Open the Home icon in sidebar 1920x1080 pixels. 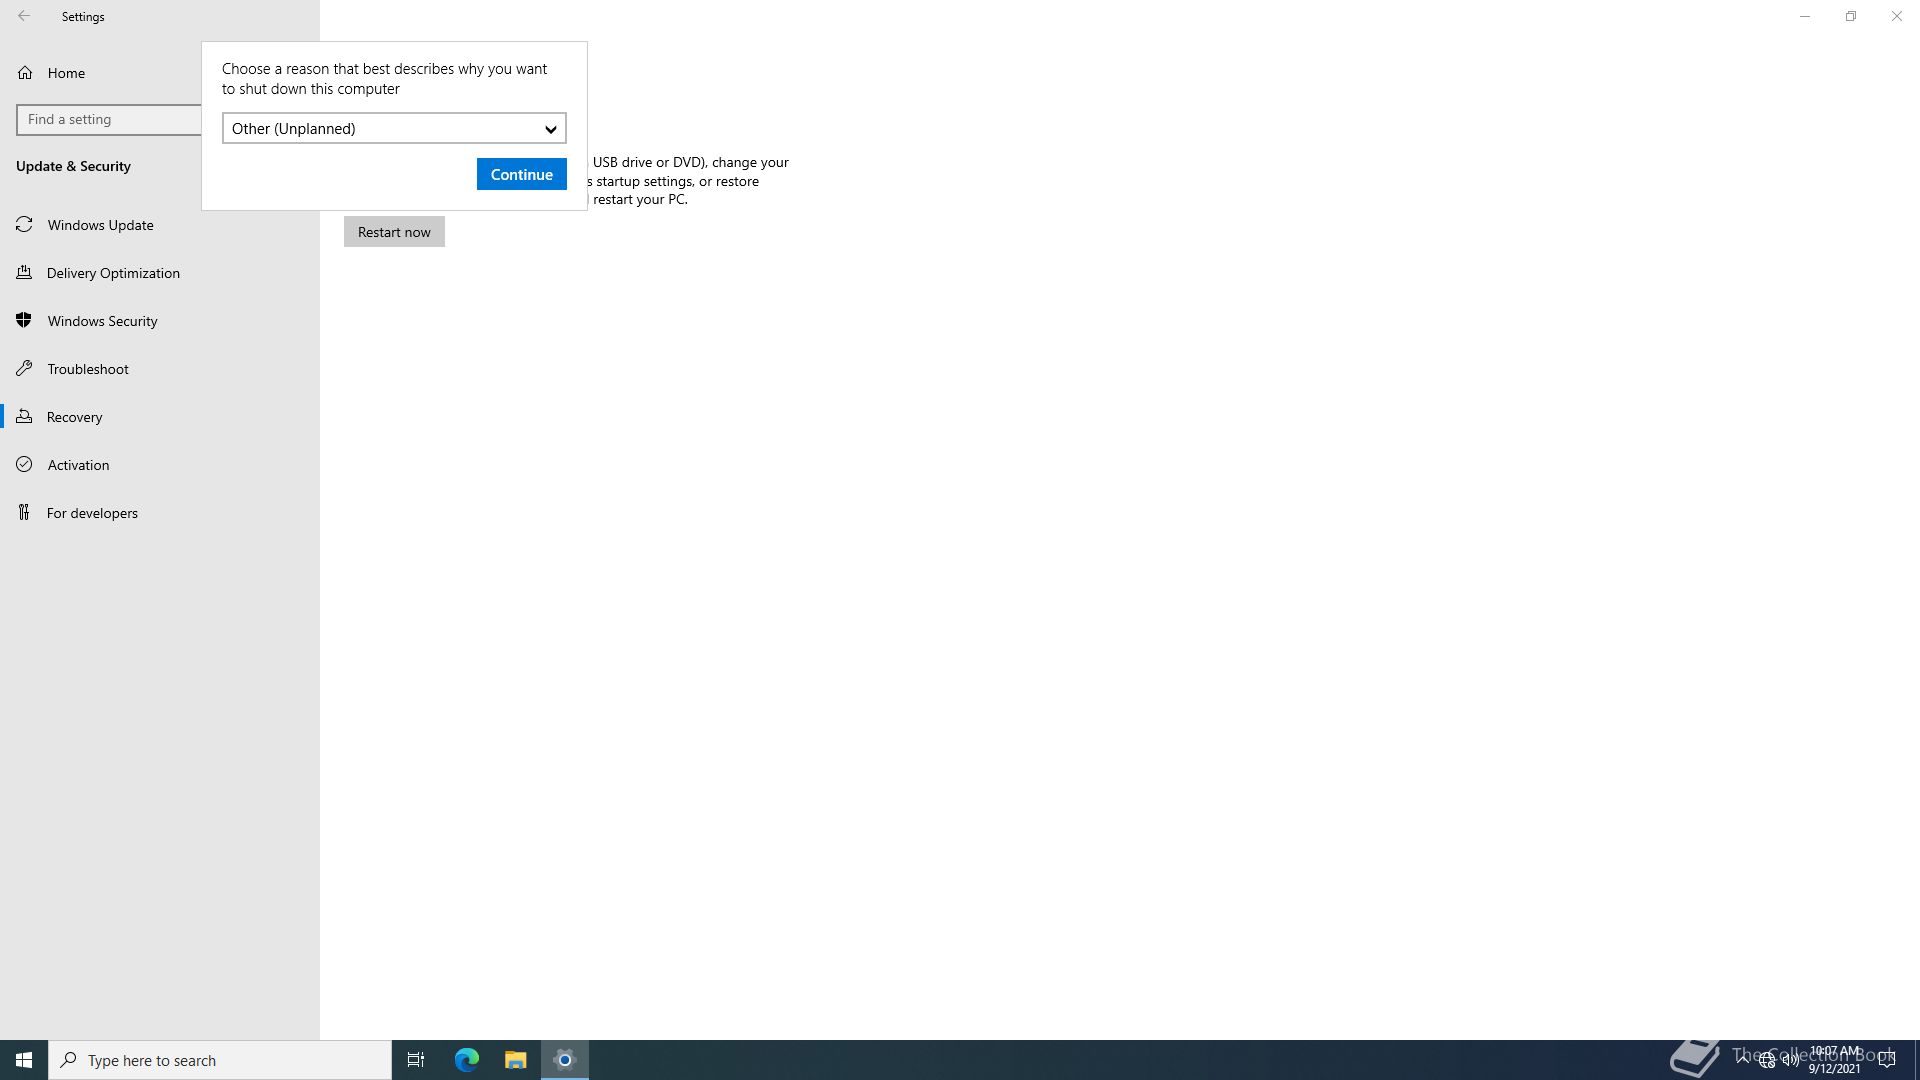(25, 73)
